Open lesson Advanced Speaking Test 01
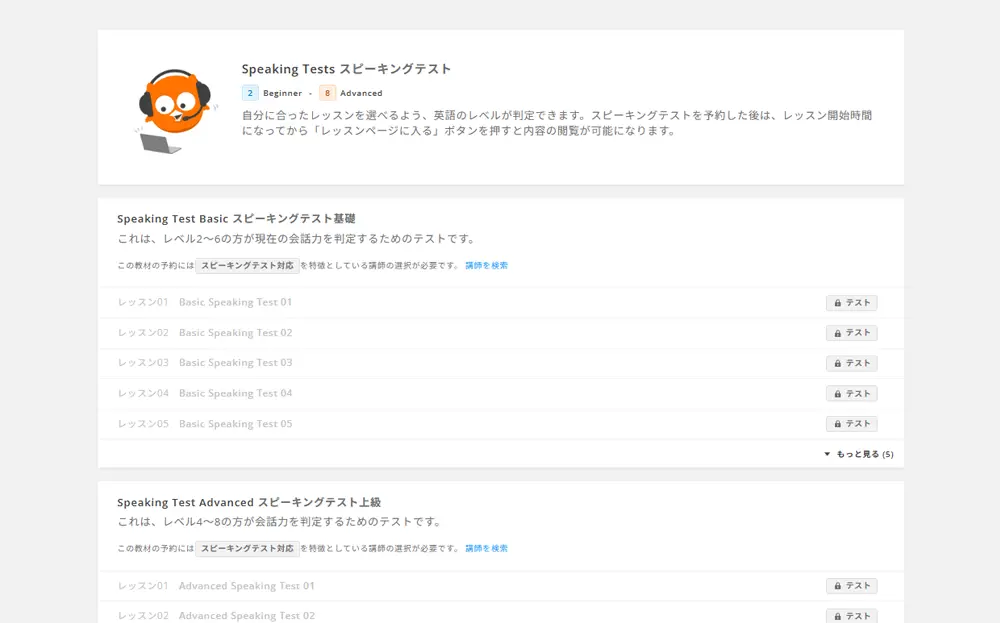Viewport: 1000px width, 623px height. coord(246,586)
